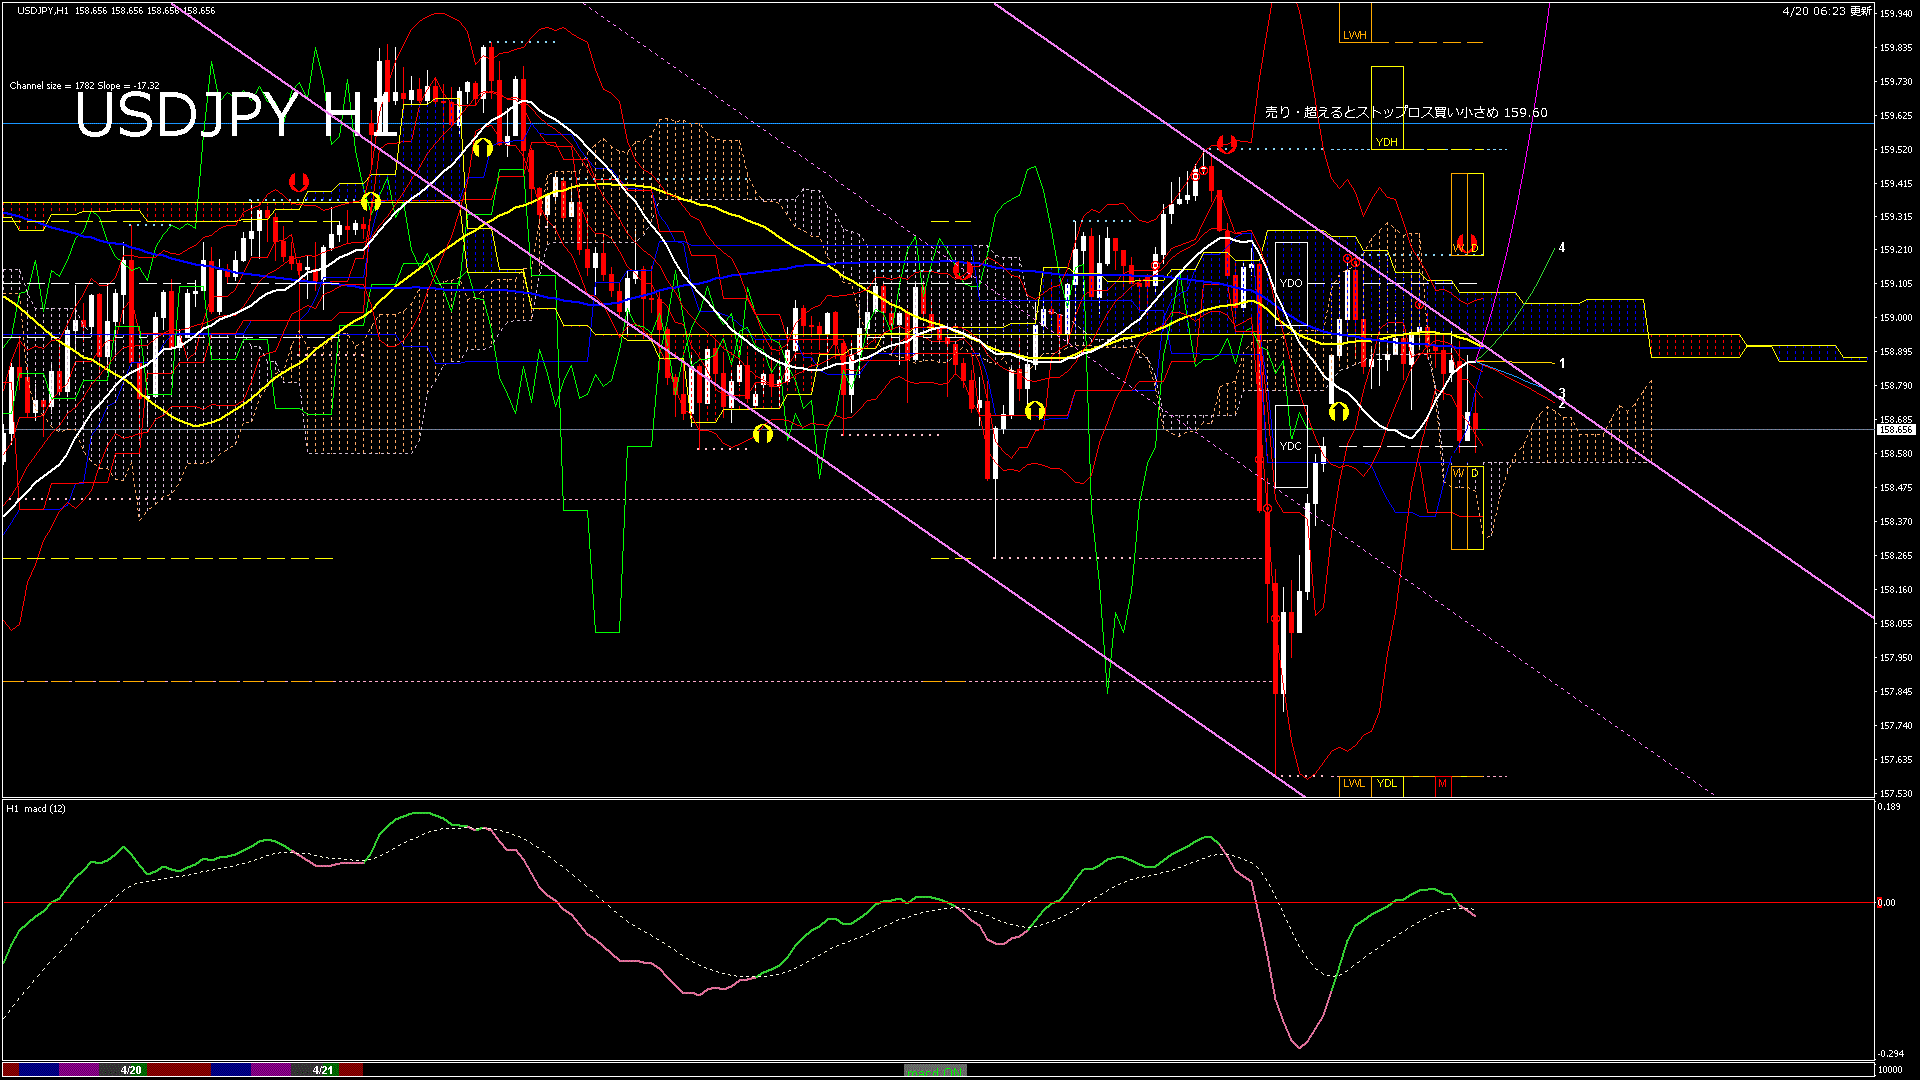Click the YDO white box marker
The width and height of the screenshot is (1920, 1080).
pyautogui.click(x=1291, y=283)
